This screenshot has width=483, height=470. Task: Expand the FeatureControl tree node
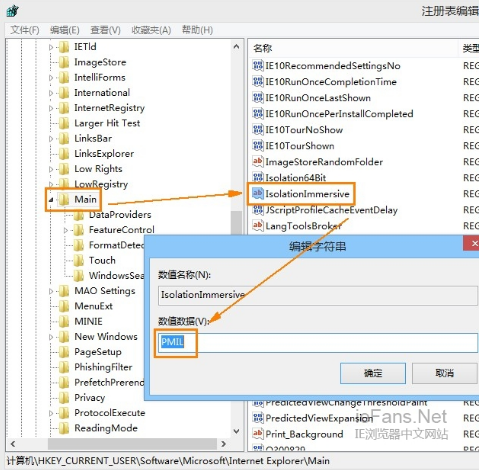click(x=66, y=230)
